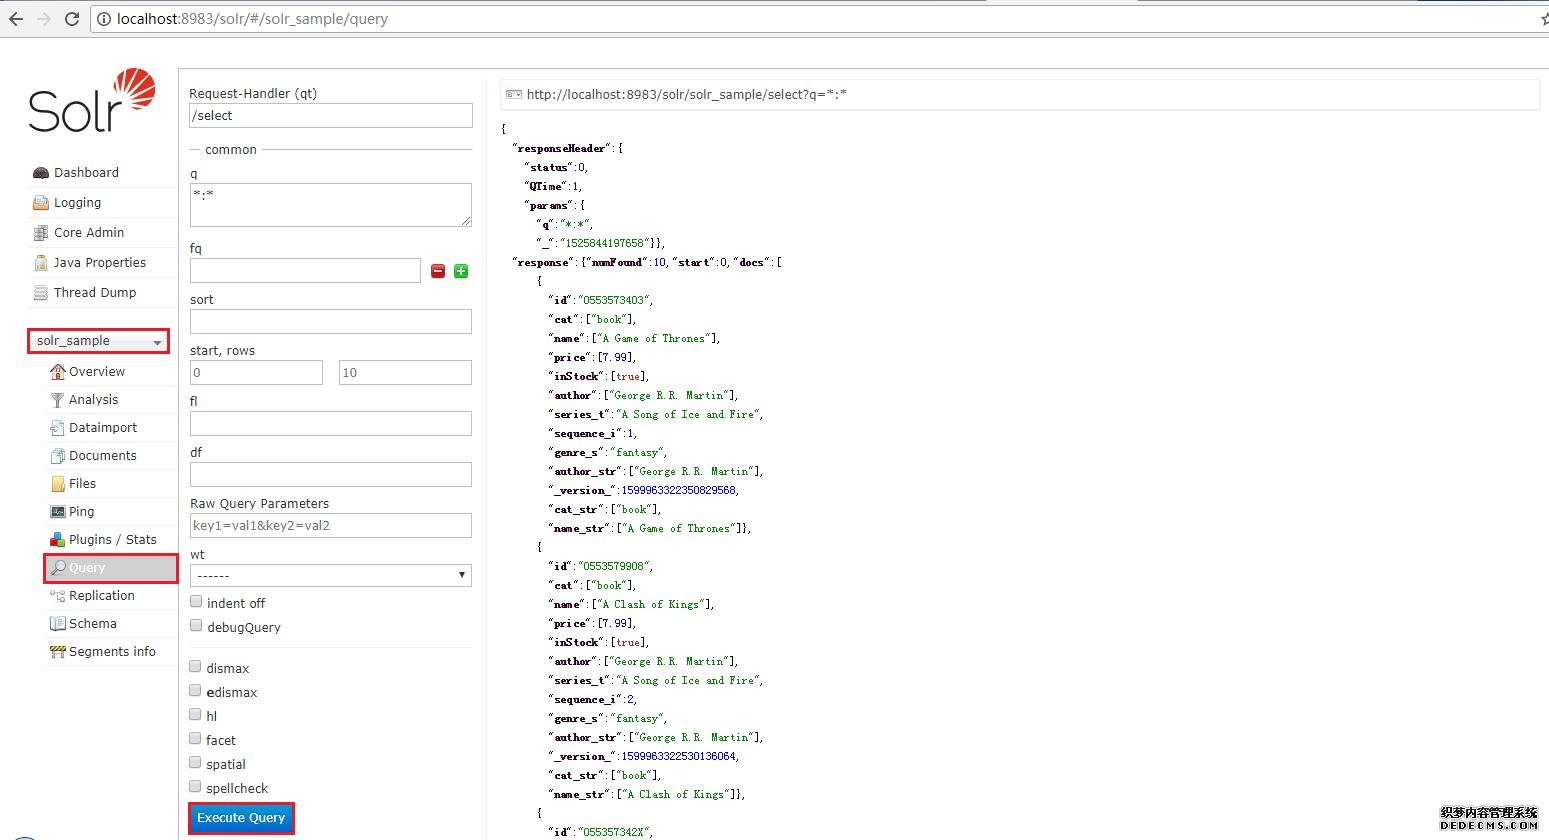Screen dimensions: 1549x840
Task: Click the Execute Query button
Action: coord(241,818)
